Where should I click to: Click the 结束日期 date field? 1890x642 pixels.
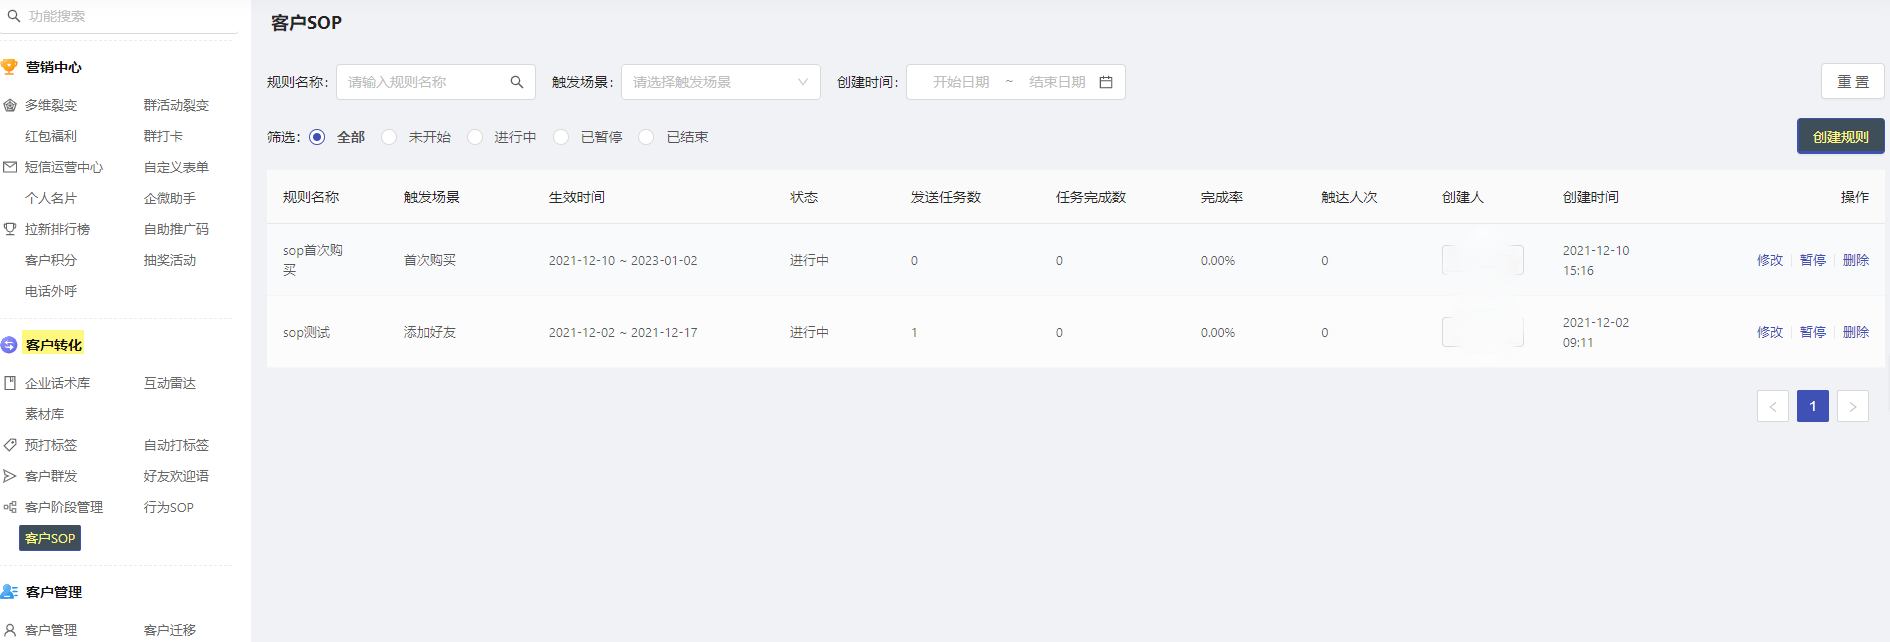pos(1057,82)
